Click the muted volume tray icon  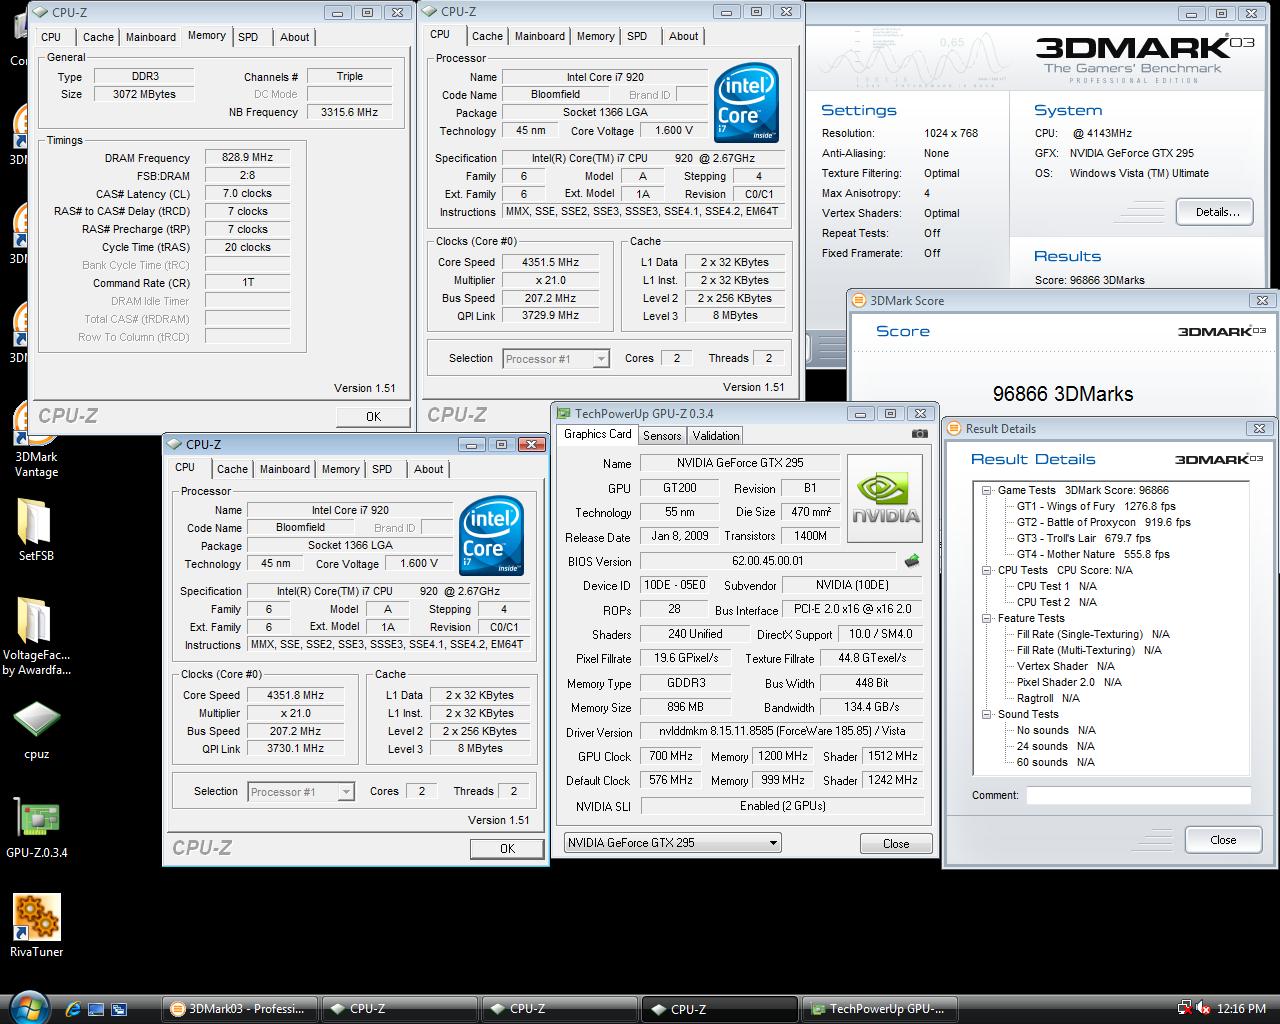point(1203,1008)
